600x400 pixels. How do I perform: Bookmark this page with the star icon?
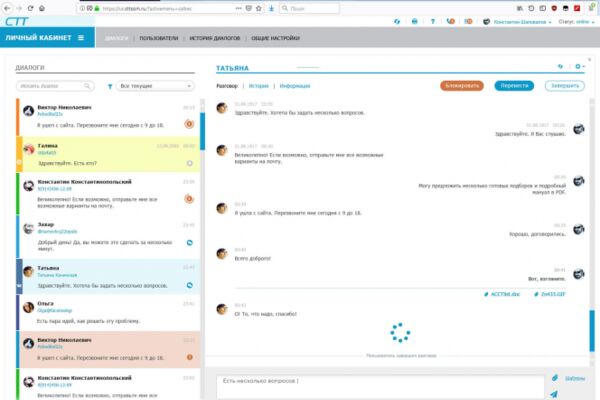(x=259, y=8)
